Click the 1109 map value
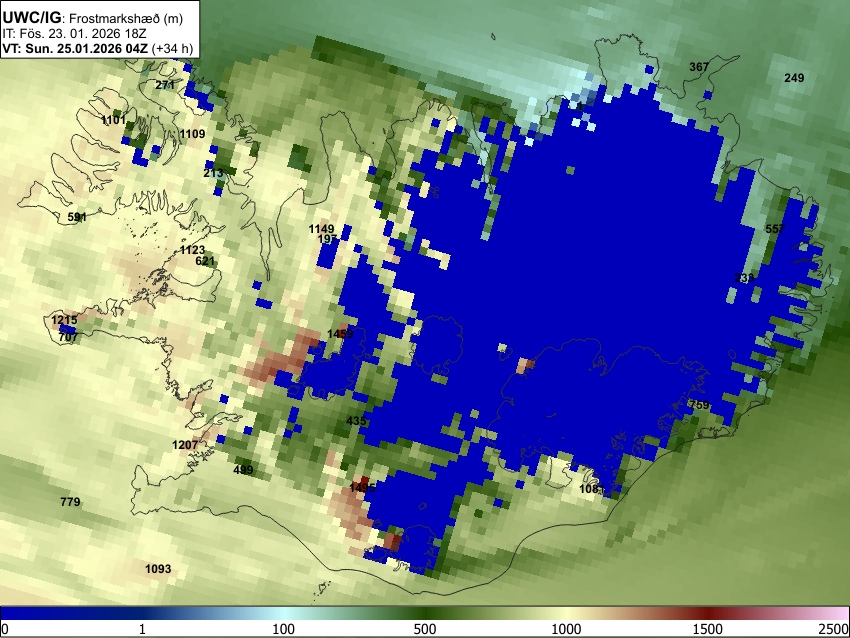Viewport: 850px width, 638px height. click(x=192, y=134)
